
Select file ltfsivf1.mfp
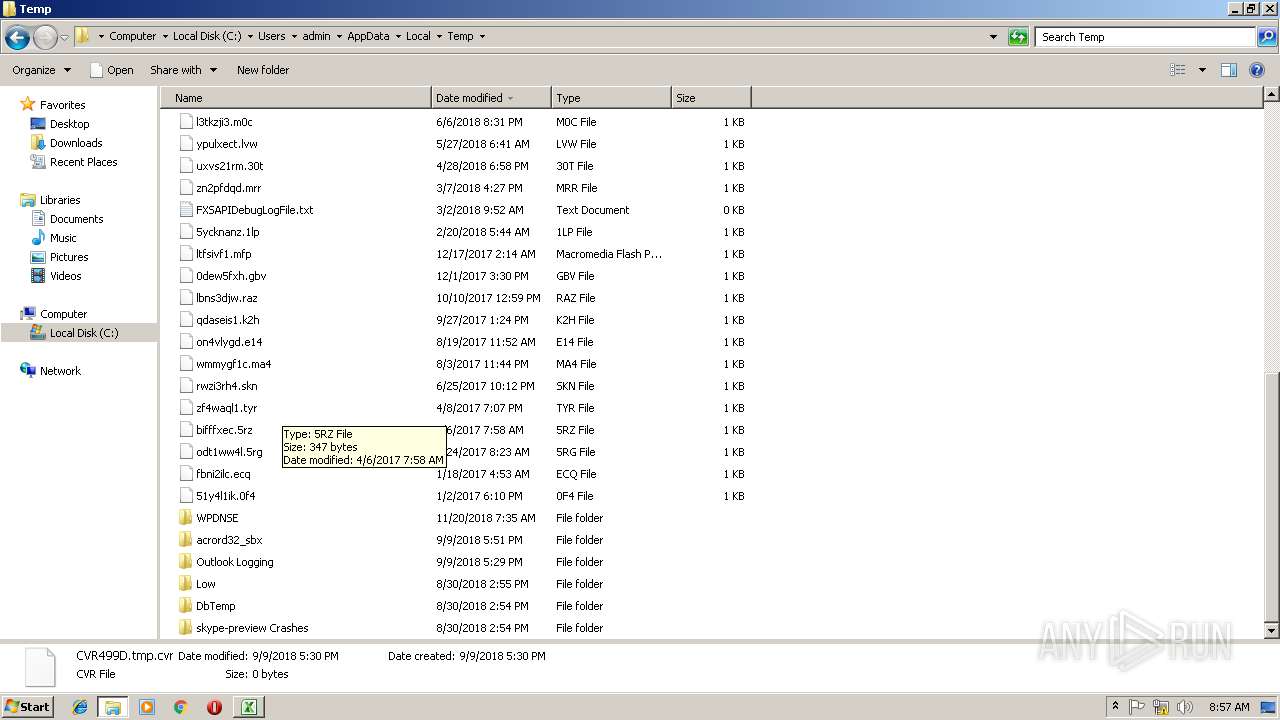tap(224, 254)
